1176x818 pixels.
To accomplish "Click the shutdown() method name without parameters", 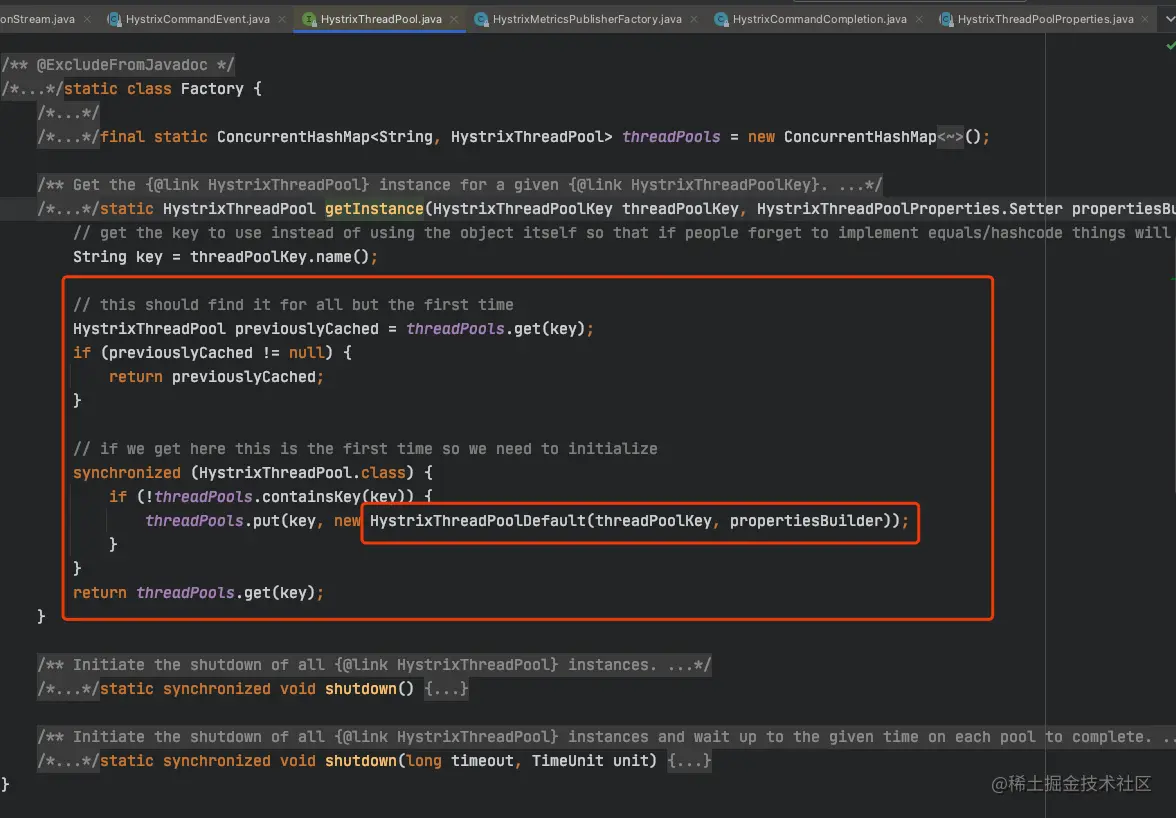I will pos(361,688).
